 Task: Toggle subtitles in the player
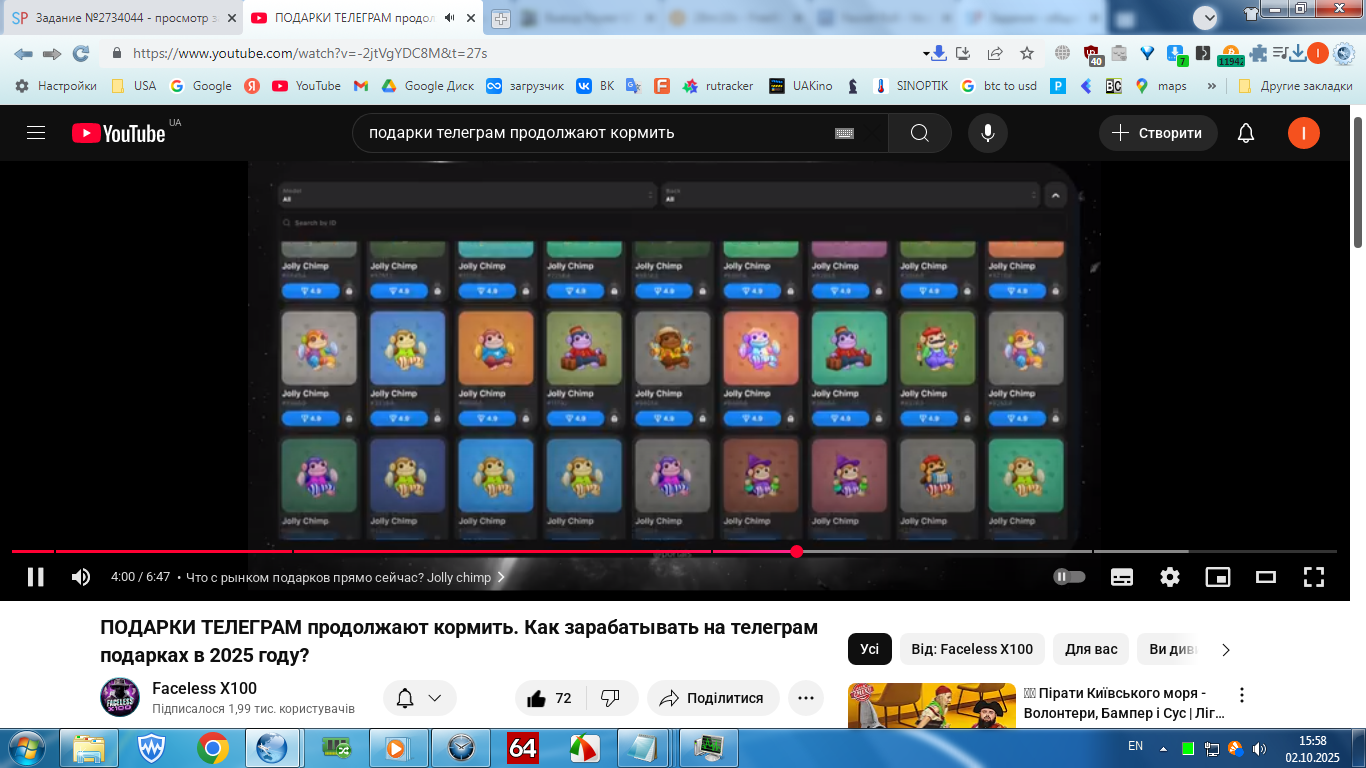point(1122,577)
